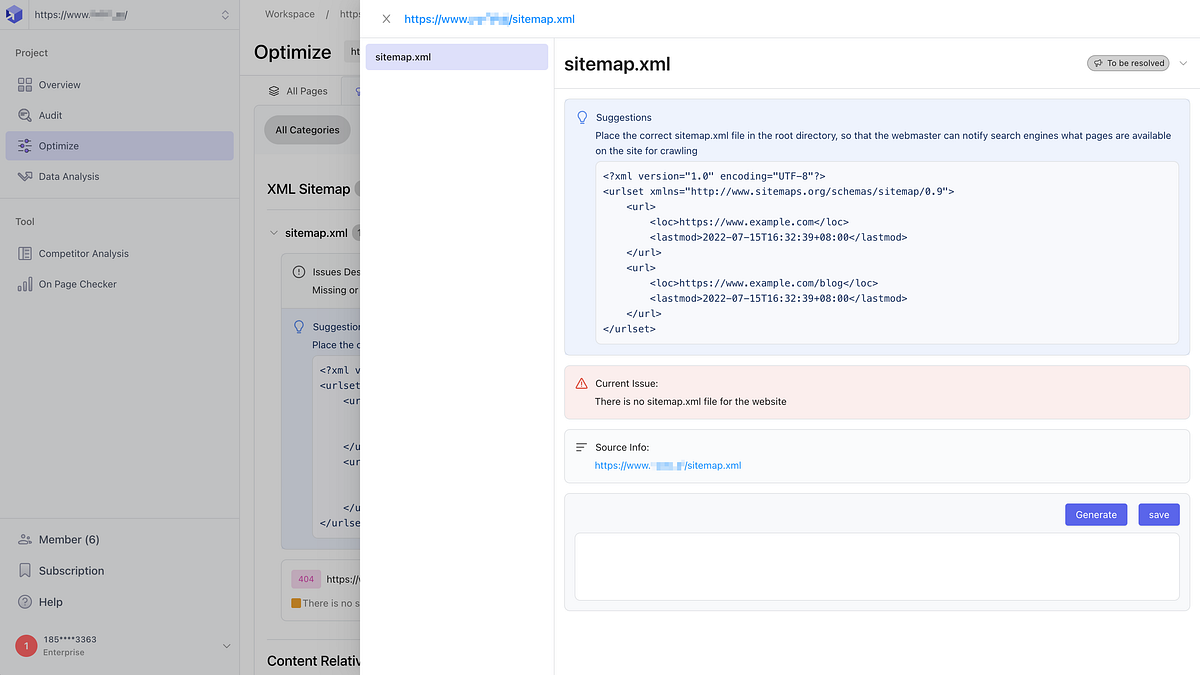1200x675 pixels.
Task: Expand the account menu chevron for 185****3363
Action: click(x=226, y=646)
